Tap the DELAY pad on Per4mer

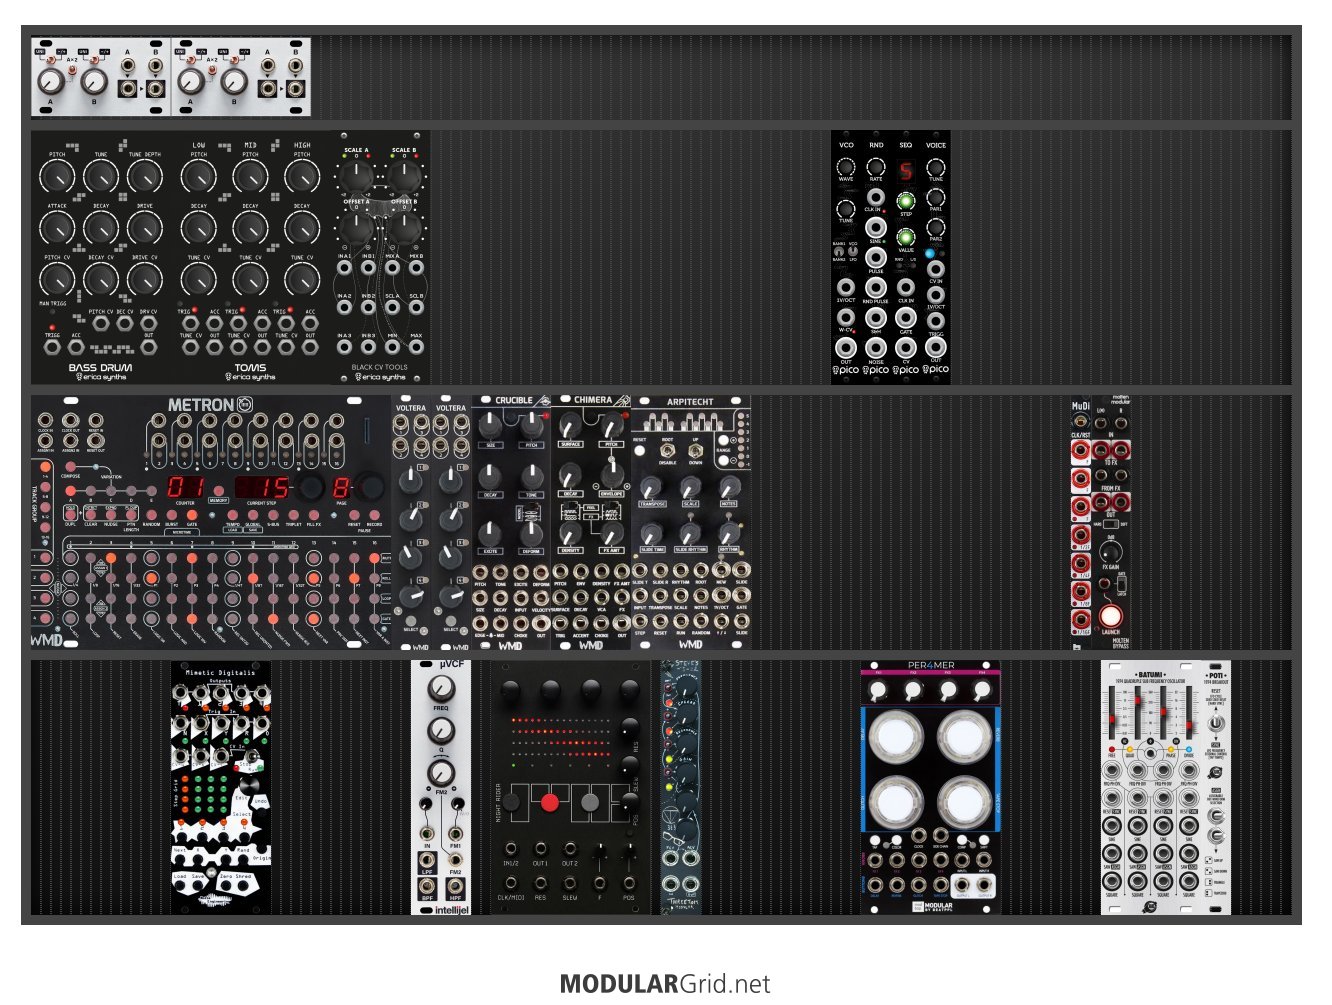coord(896,737)
